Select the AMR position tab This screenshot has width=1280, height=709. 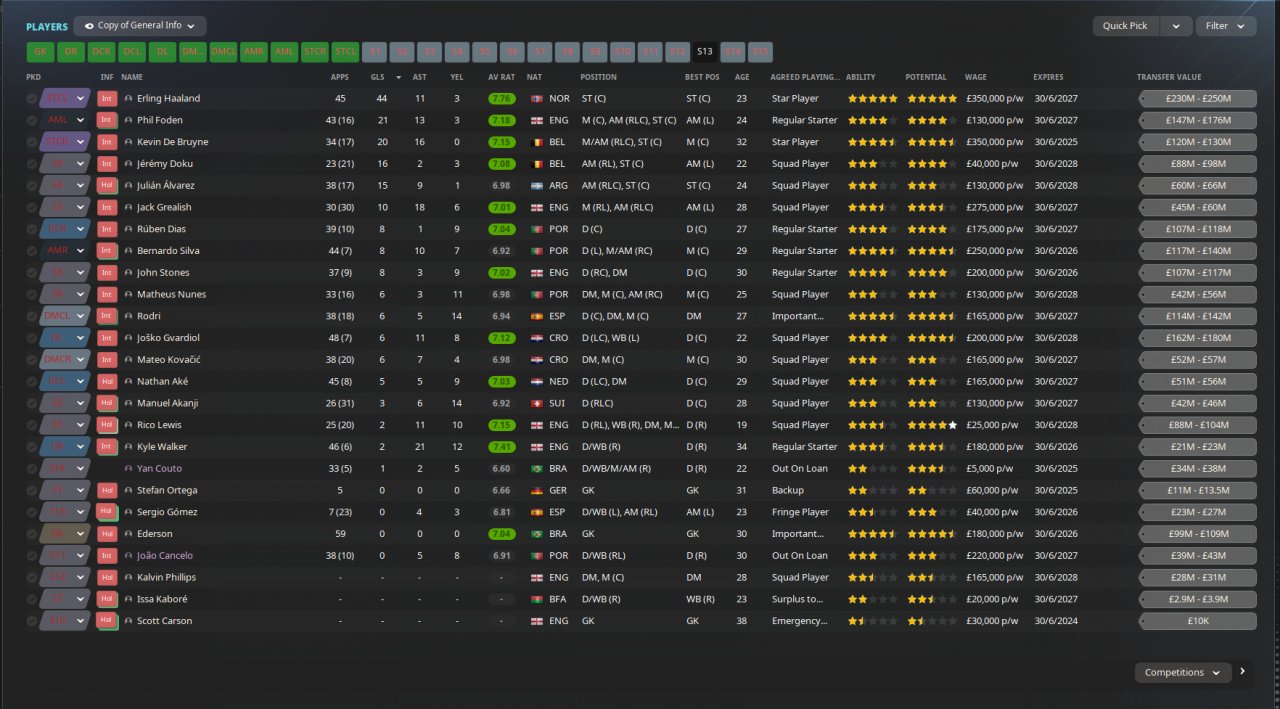point(254,51)
